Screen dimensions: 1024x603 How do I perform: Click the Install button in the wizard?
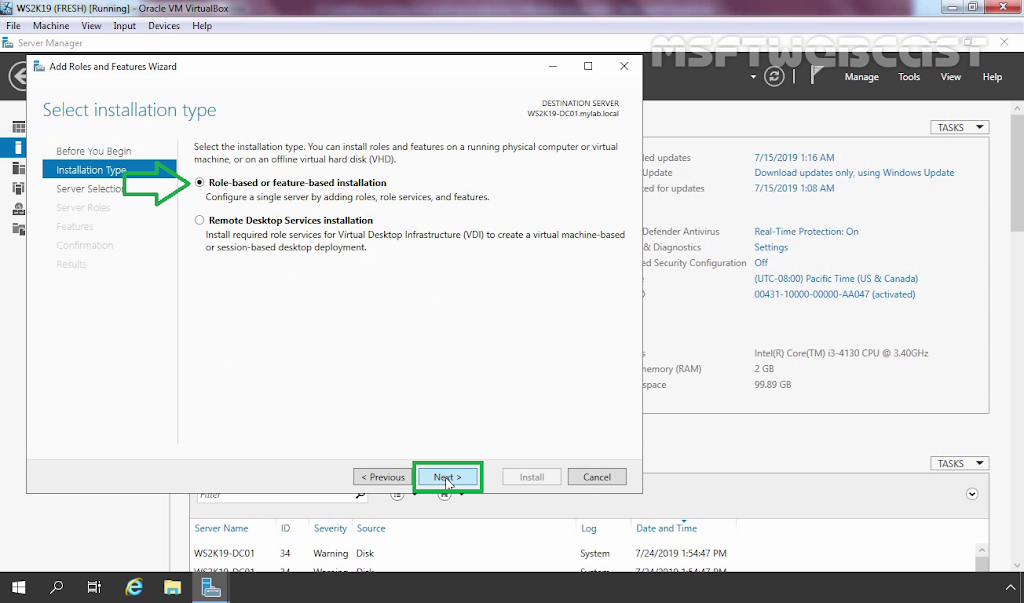click(532, 478)
